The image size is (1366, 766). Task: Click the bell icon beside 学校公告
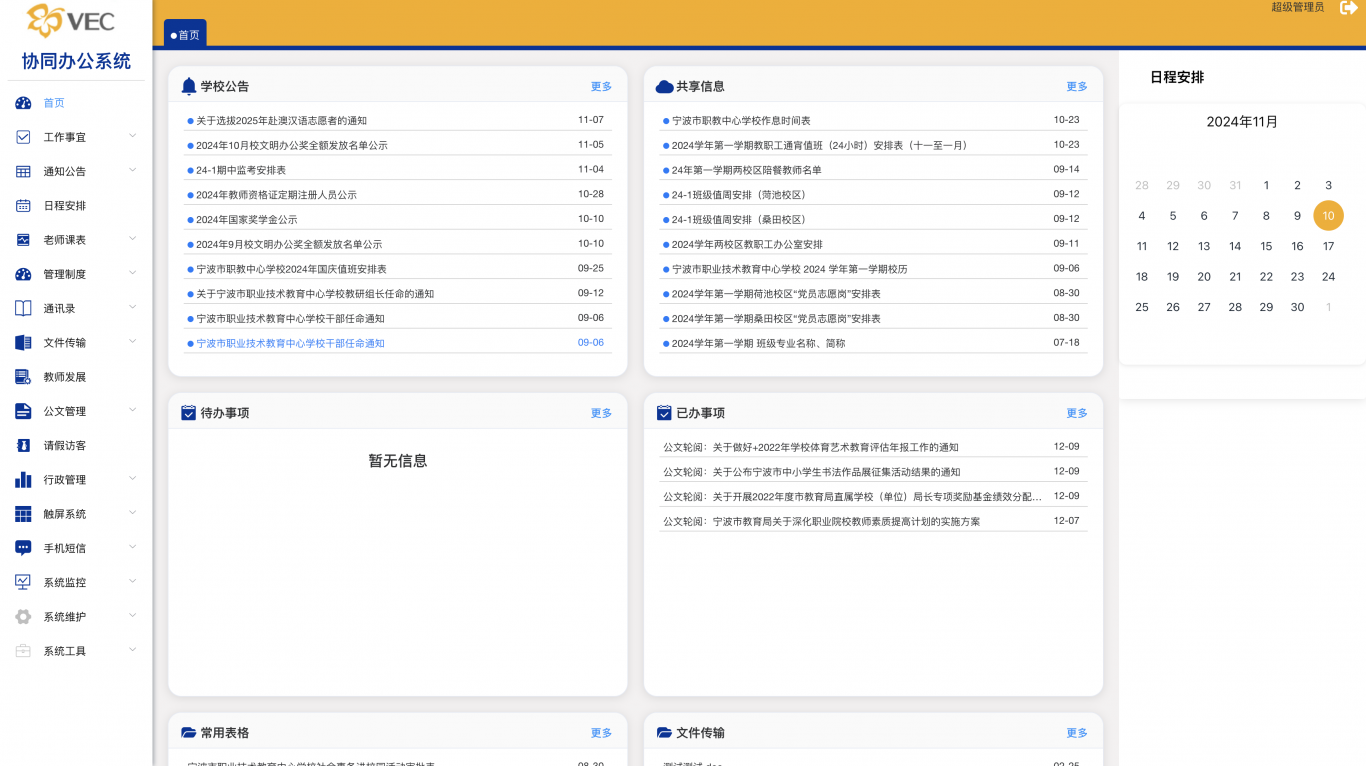click(189, 87)
